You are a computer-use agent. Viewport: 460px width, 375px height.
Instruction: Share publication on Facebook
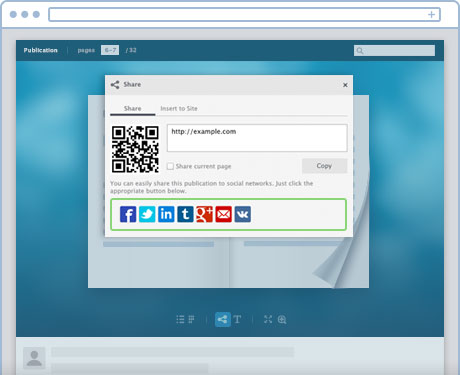tap(128, 214)
